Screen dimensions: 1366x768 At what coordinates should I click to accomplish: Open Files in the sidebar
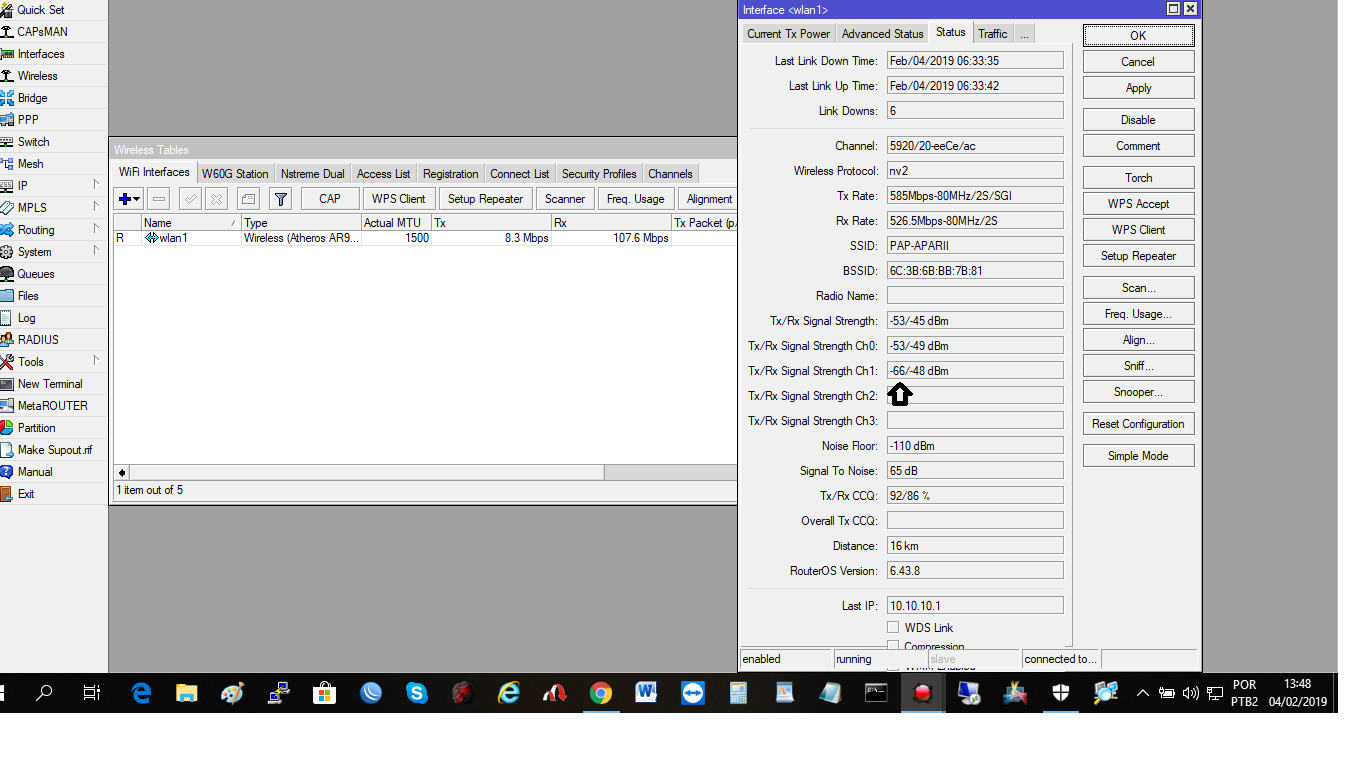point(28,296)
